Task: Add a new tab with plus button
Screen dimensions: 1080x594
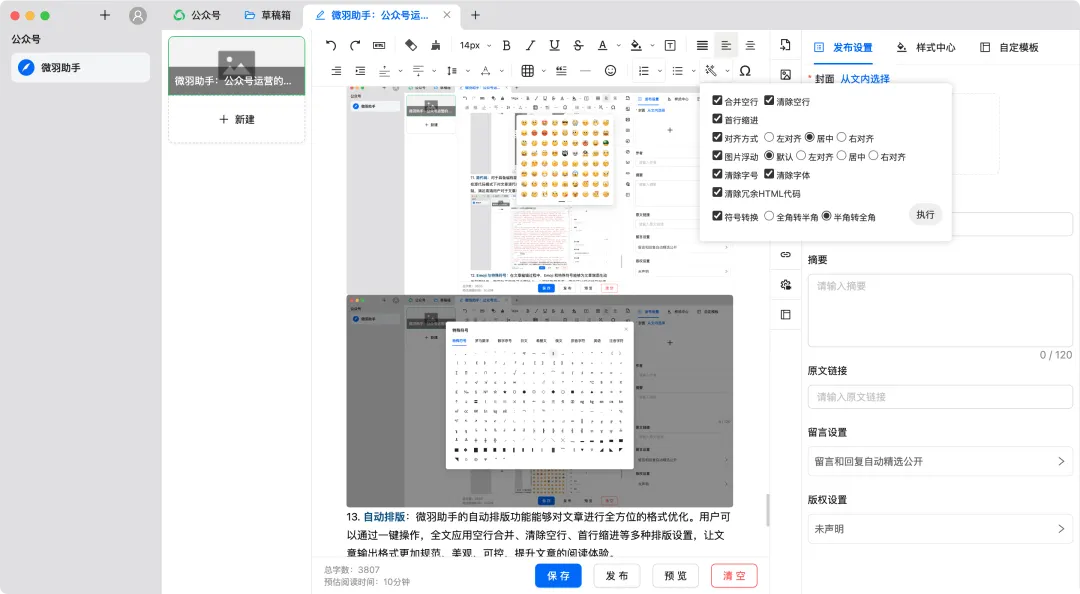Action: click(475, 15)
